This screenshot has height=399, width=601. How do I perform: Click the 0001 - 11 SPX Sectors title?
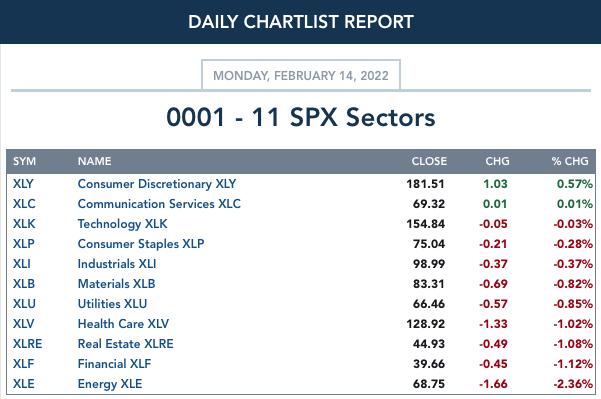301,117
